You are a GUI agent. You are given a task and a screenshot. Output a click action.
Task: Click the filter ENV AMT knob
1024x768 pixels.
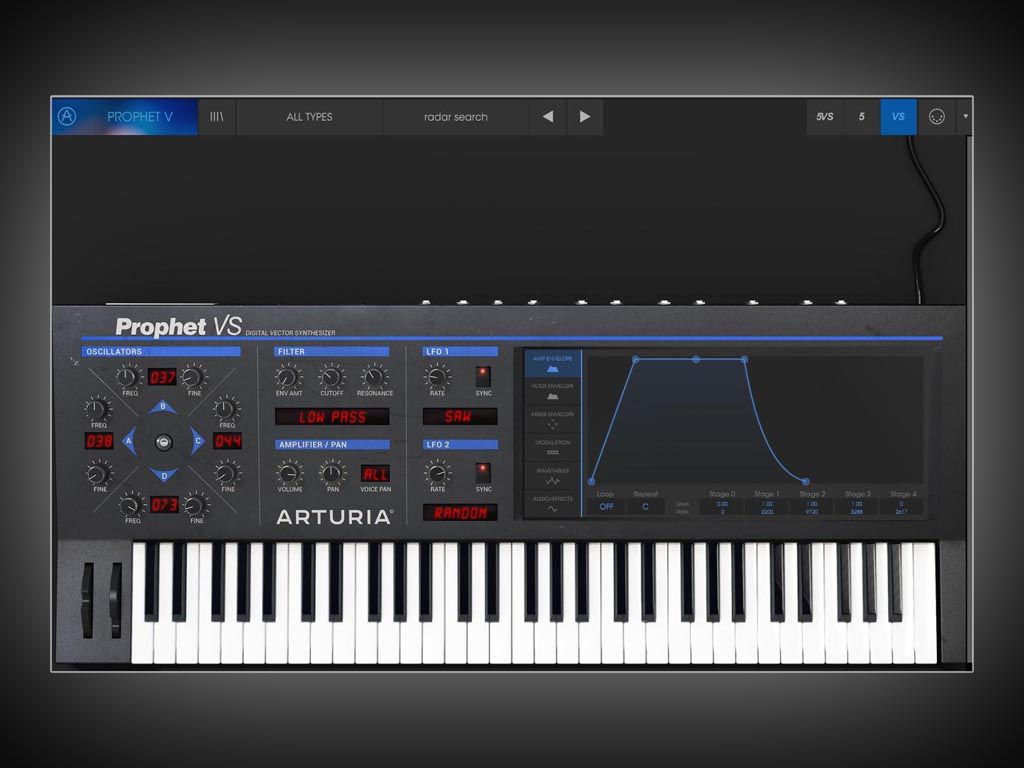pyautogui.click(x=287, y=377)
